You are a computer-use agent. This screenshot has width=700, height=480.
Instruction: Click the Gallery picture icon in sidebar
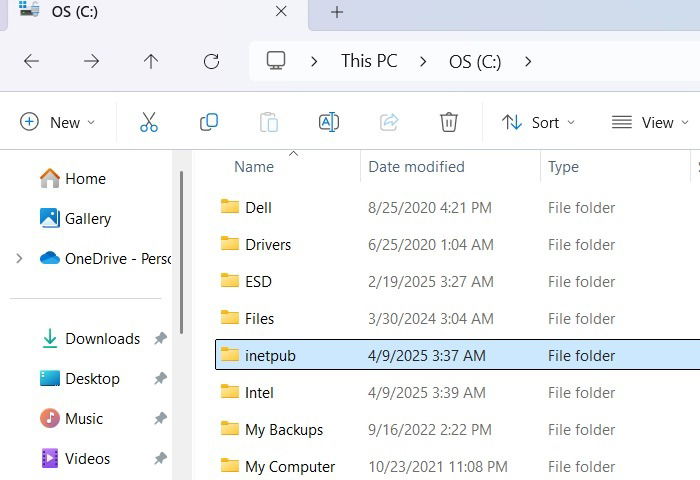coord(50,218)
